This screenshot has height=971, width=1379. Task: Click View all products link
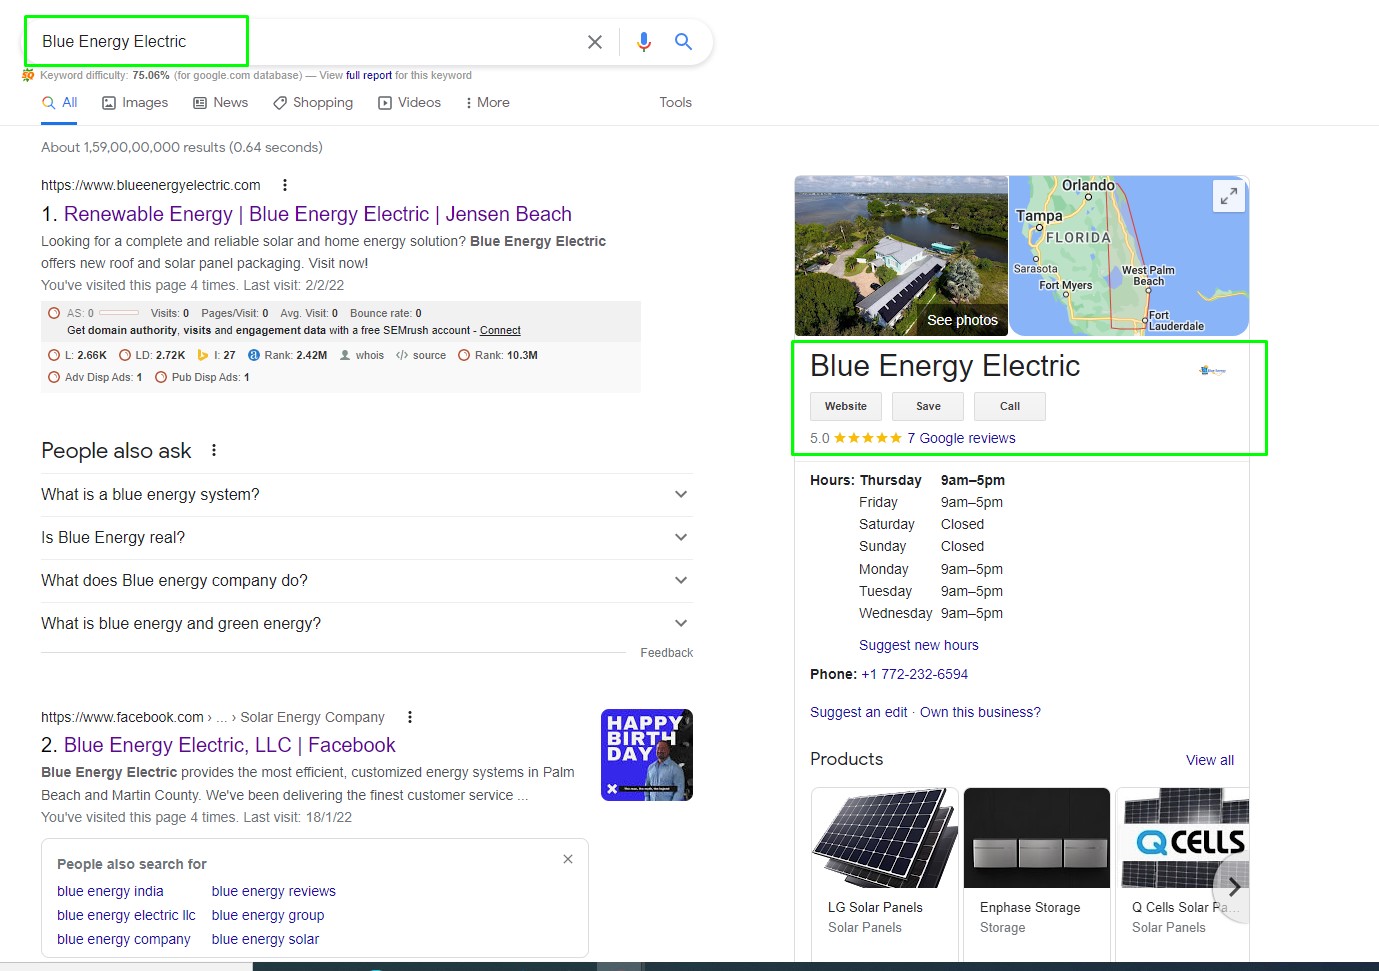pyautogui.click(x=1210, y=760)
